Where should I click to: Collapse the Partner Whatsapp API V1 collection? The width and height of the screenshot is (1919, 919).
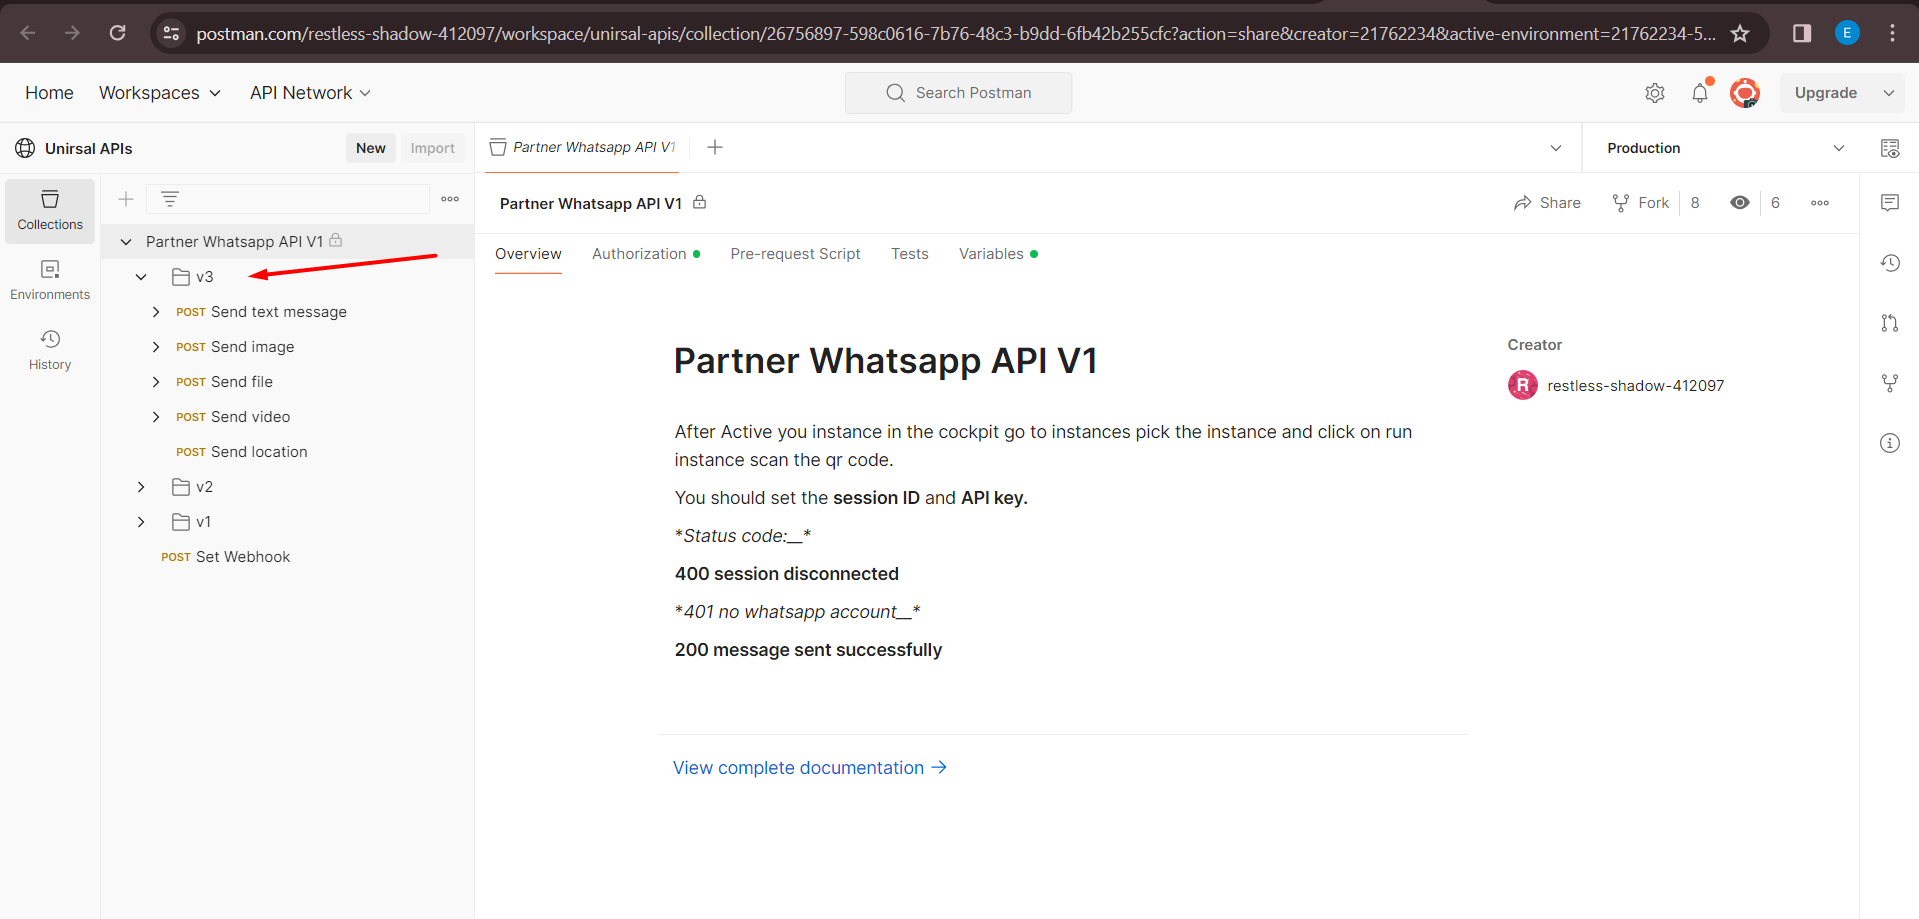pyautogui.click(x=126, y=242)
